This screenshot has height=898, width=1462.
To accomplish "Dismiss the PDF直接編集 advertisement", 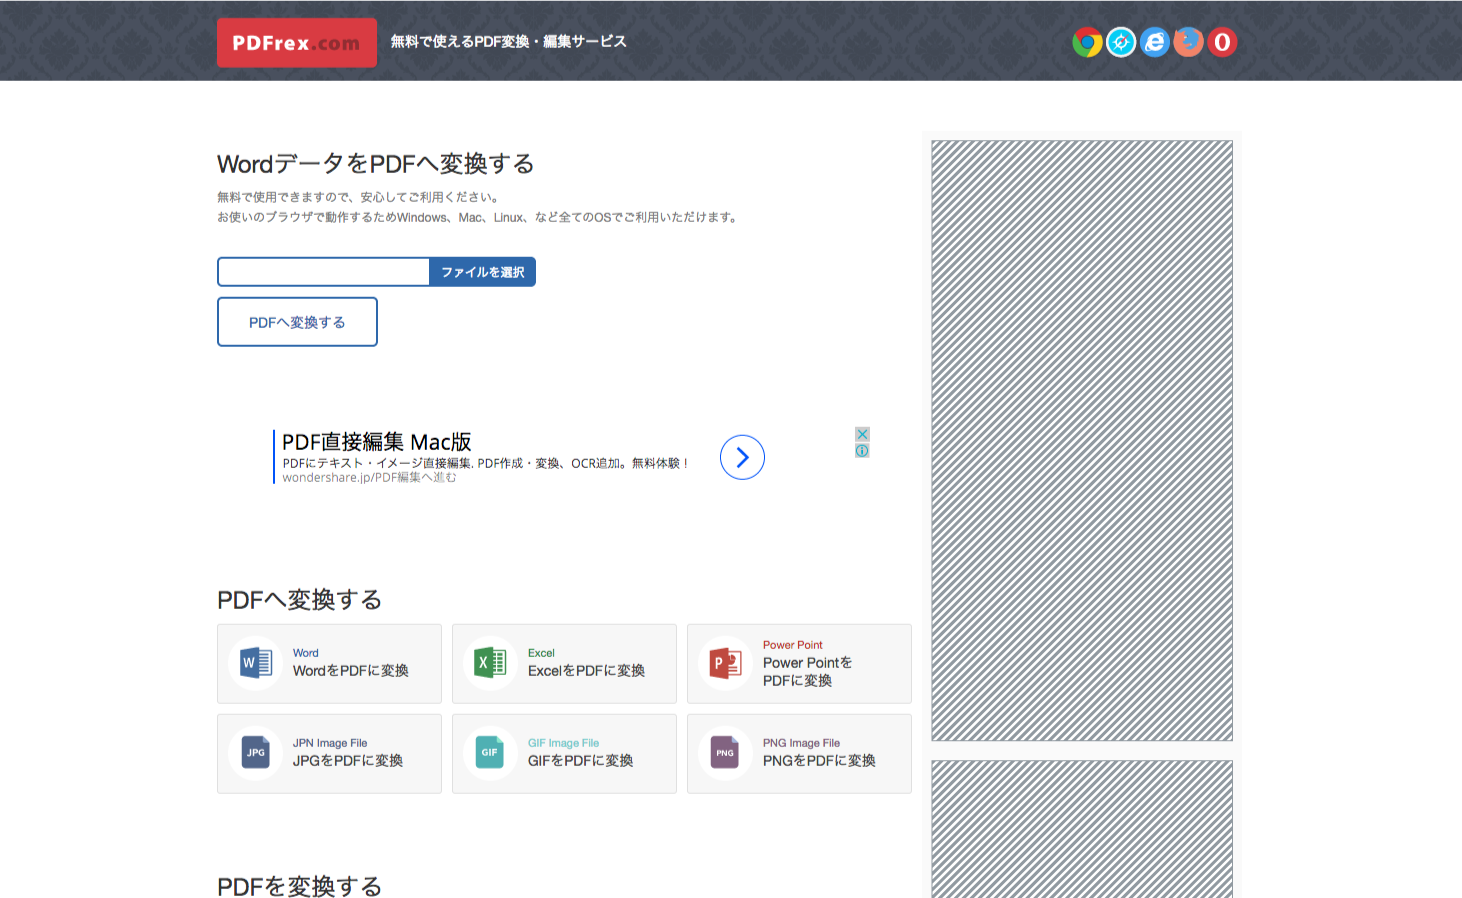I will click(861, 434).
